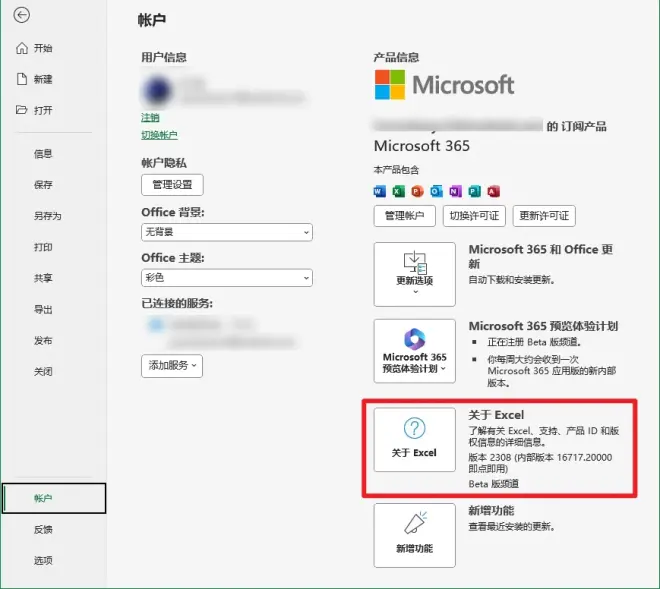Click the Microsoft logo
The height and width of the screenshot is (589, 660).
point(444,85)
